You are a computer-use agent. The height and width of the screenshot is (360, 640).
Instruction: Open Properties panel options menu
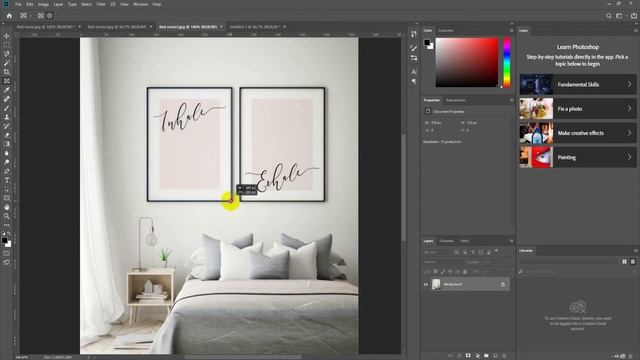tap(511, 100)
